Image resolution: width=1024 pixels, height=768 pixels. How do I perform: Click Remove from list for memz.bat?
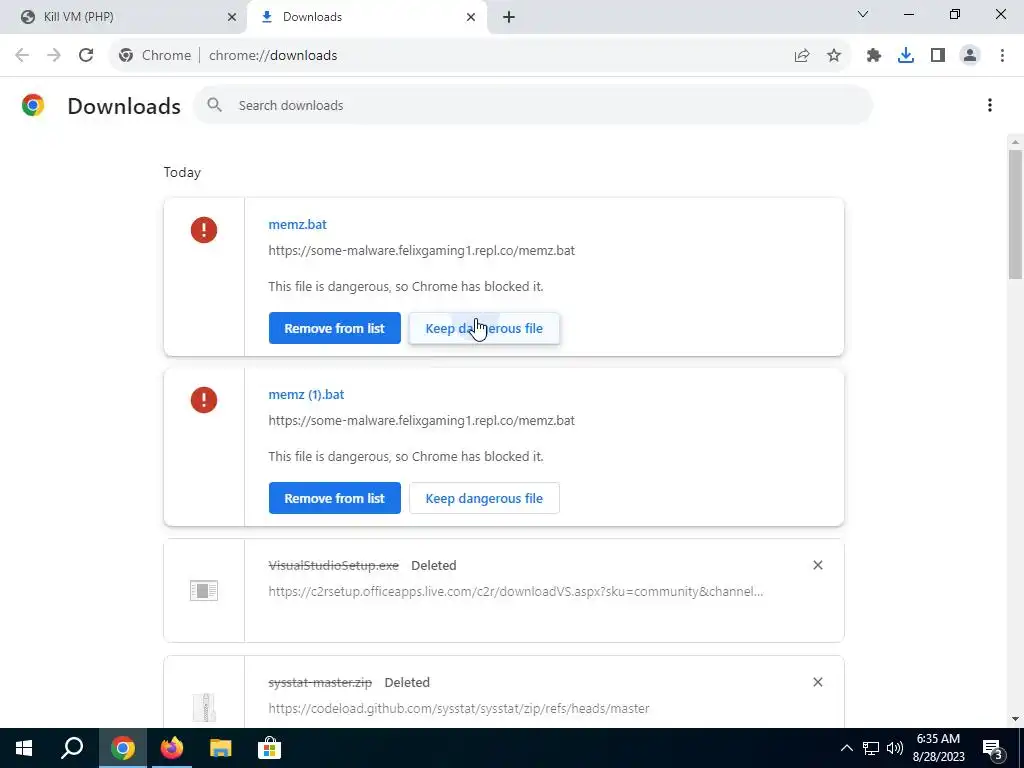[x=334, y=328]
